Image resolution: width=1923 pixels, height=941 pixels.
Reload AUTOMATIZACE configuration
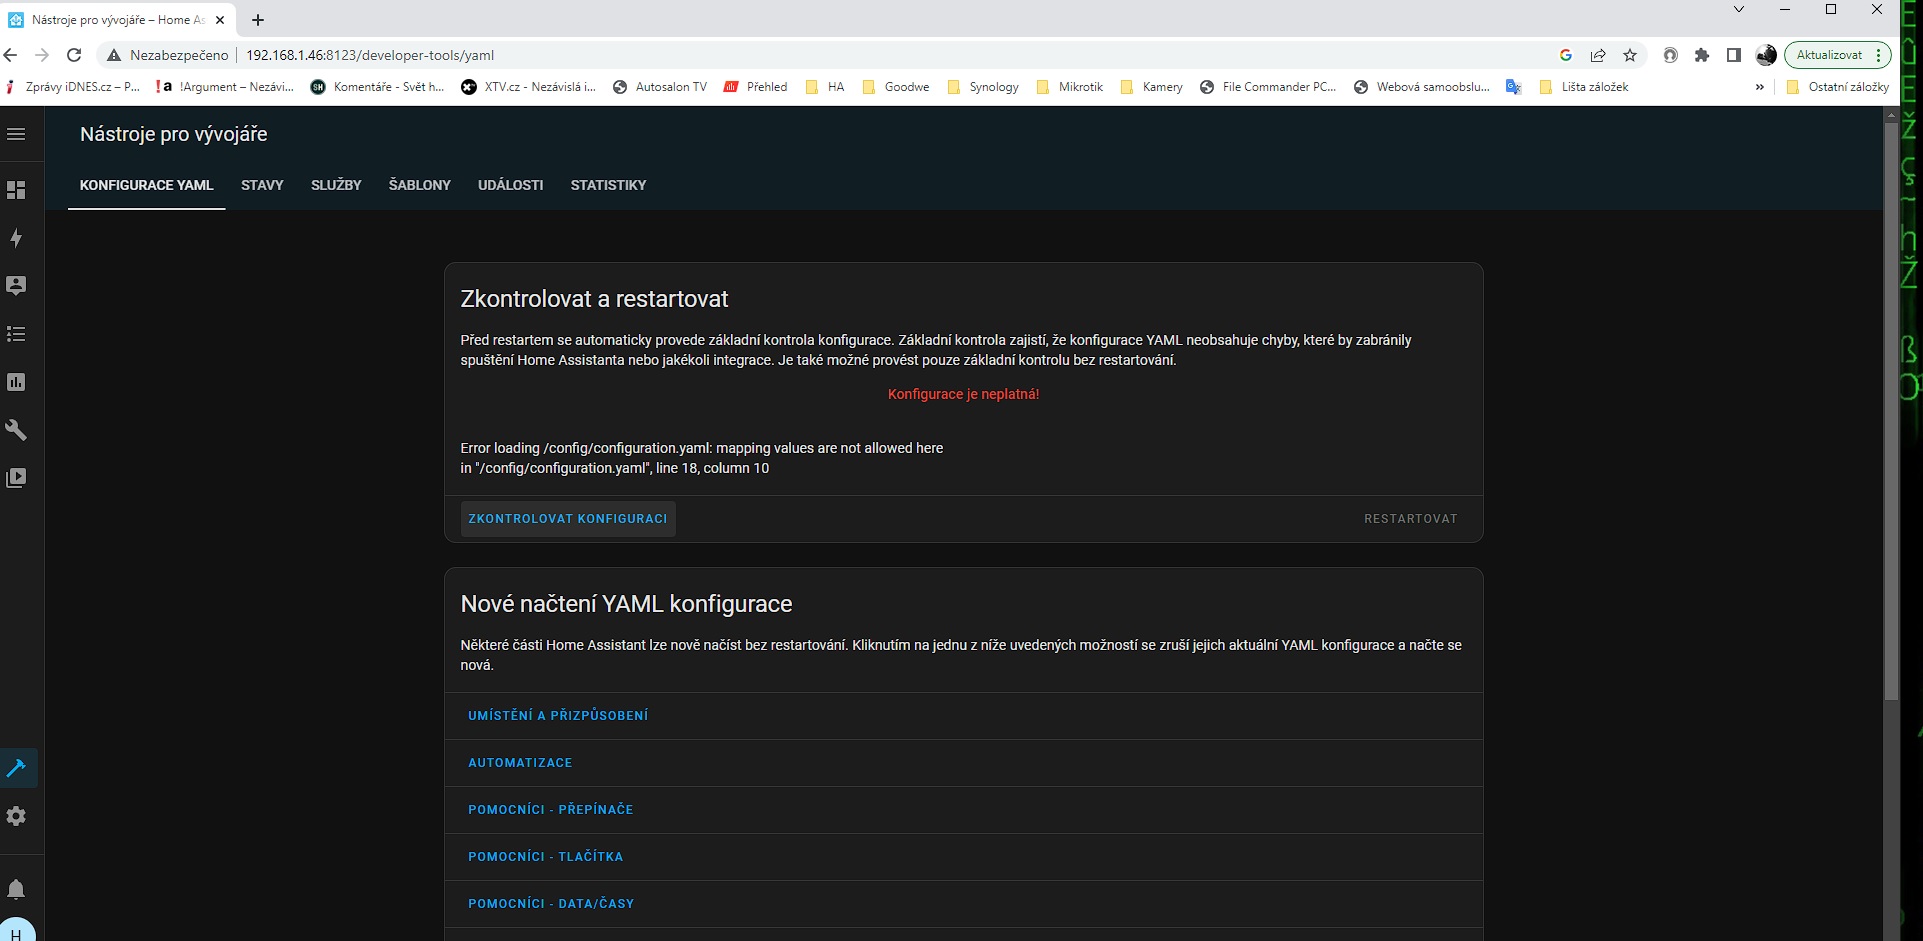point(520,763)
